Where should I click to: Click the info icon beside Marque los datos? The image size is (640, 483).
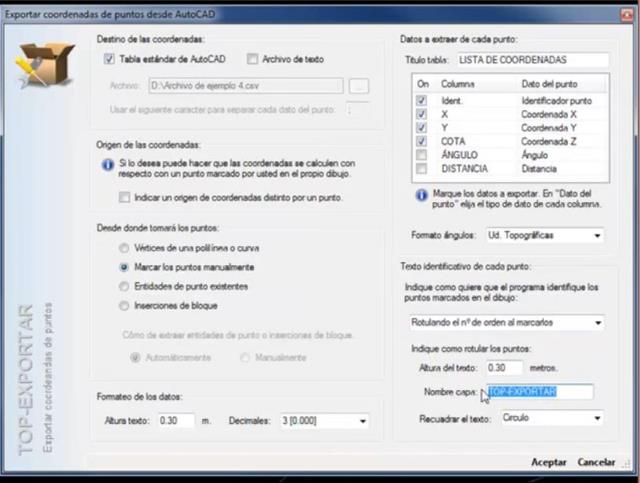(421, 195)
